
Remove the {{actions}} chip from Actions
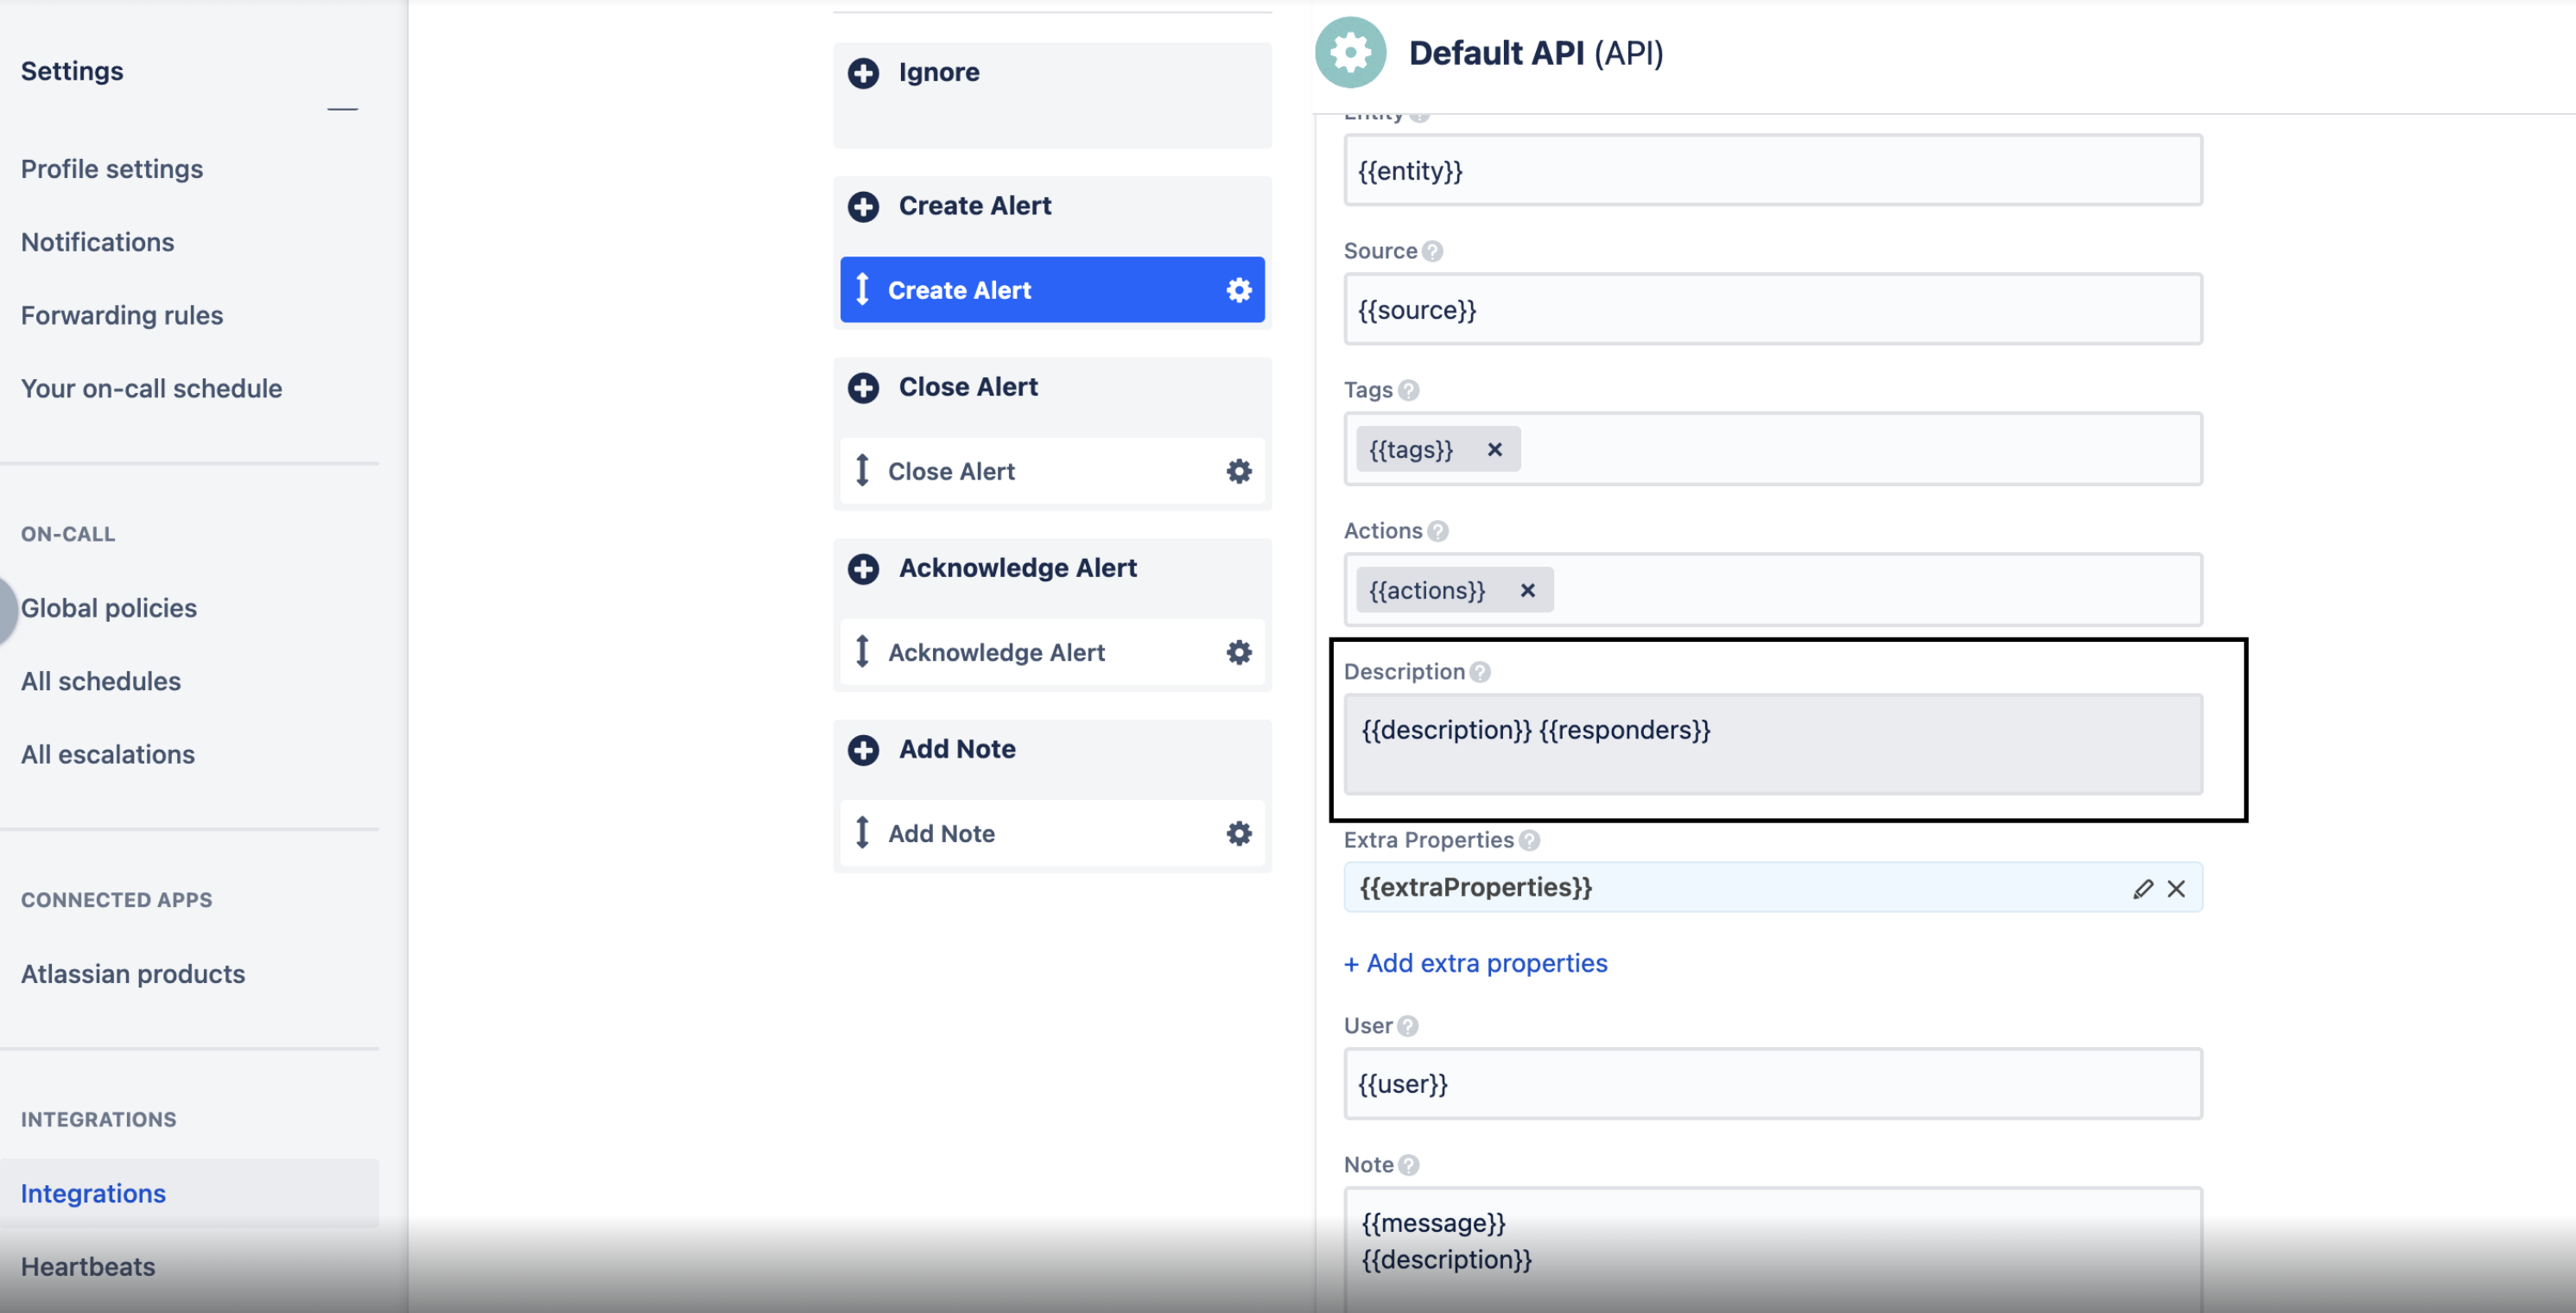(1527, 590)
